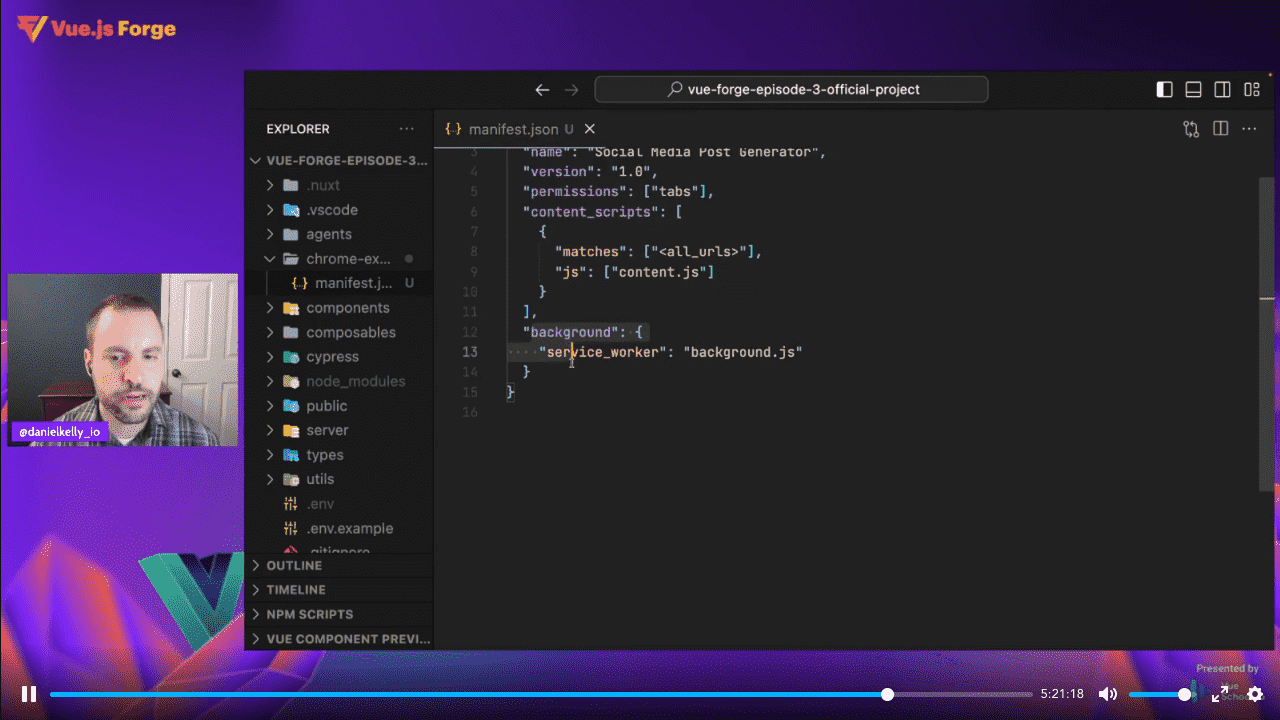
Task: Mute the video volume speaker icon
Action: [x=1107, y=694]
